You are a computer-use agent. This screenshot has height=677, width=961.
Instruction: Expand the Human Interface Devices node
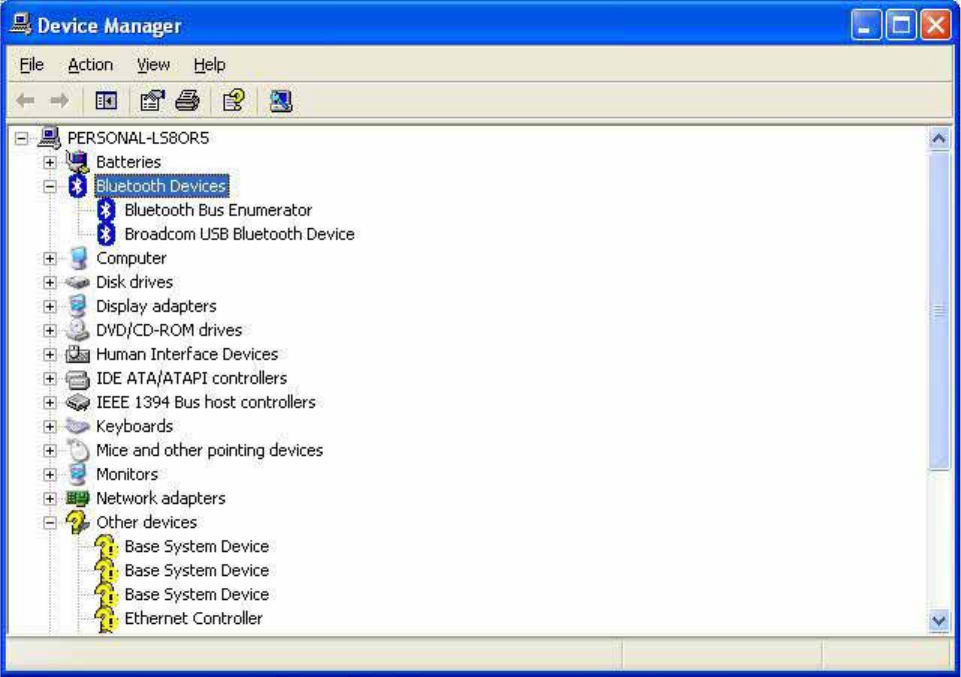tap(50, 355)
